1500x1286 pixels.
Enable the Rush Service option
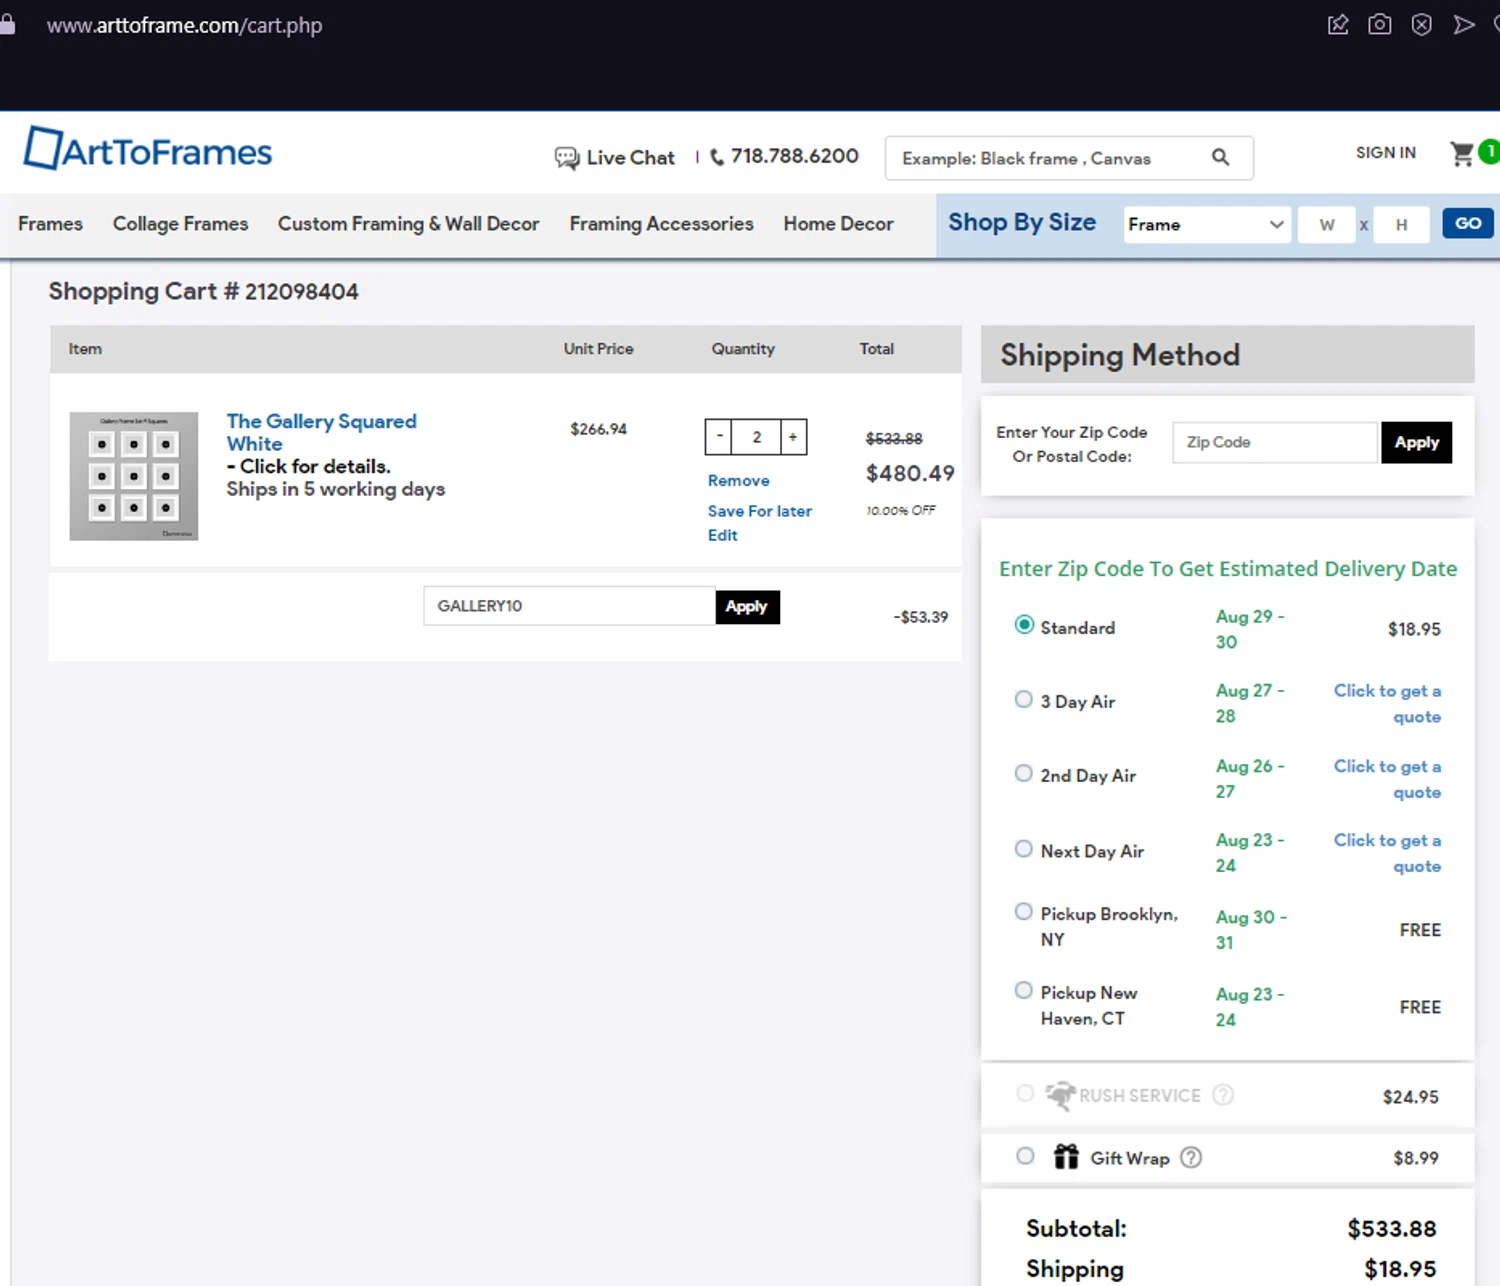(1025, 1093)
